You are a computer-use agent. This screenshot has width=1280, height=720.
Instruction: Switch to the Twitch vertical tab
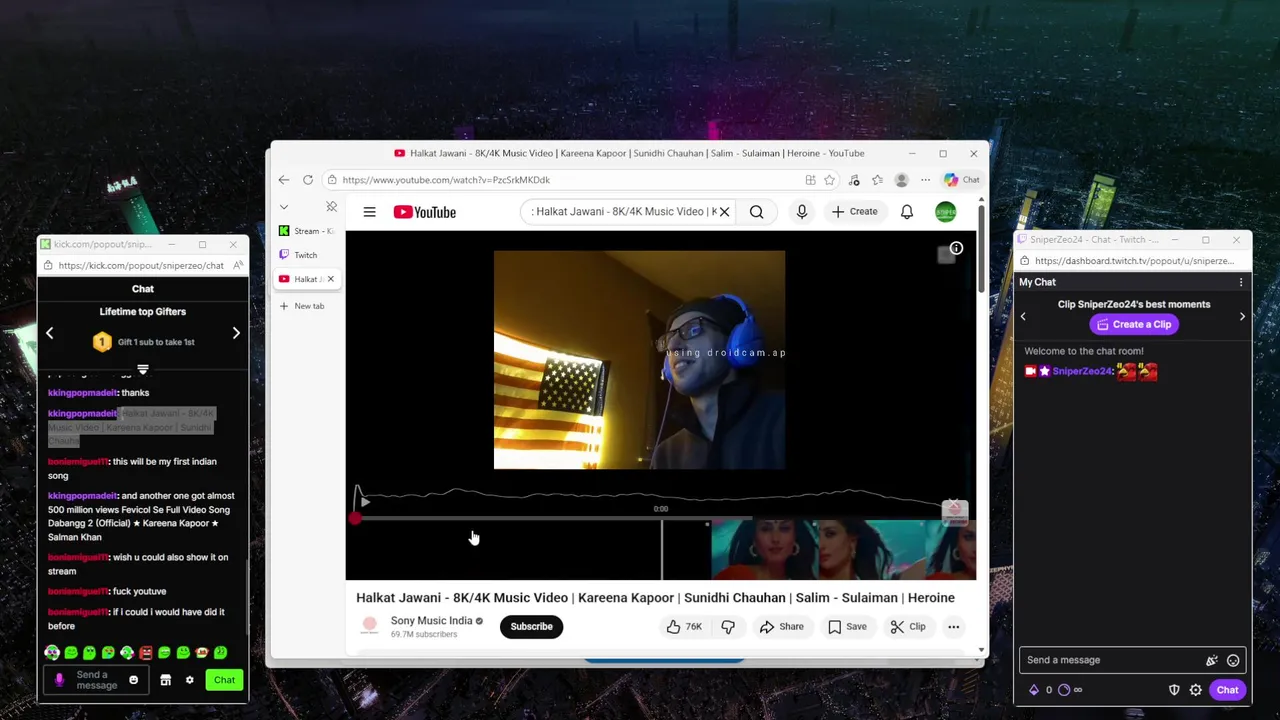pyautogui.click(x=307, y=255)
